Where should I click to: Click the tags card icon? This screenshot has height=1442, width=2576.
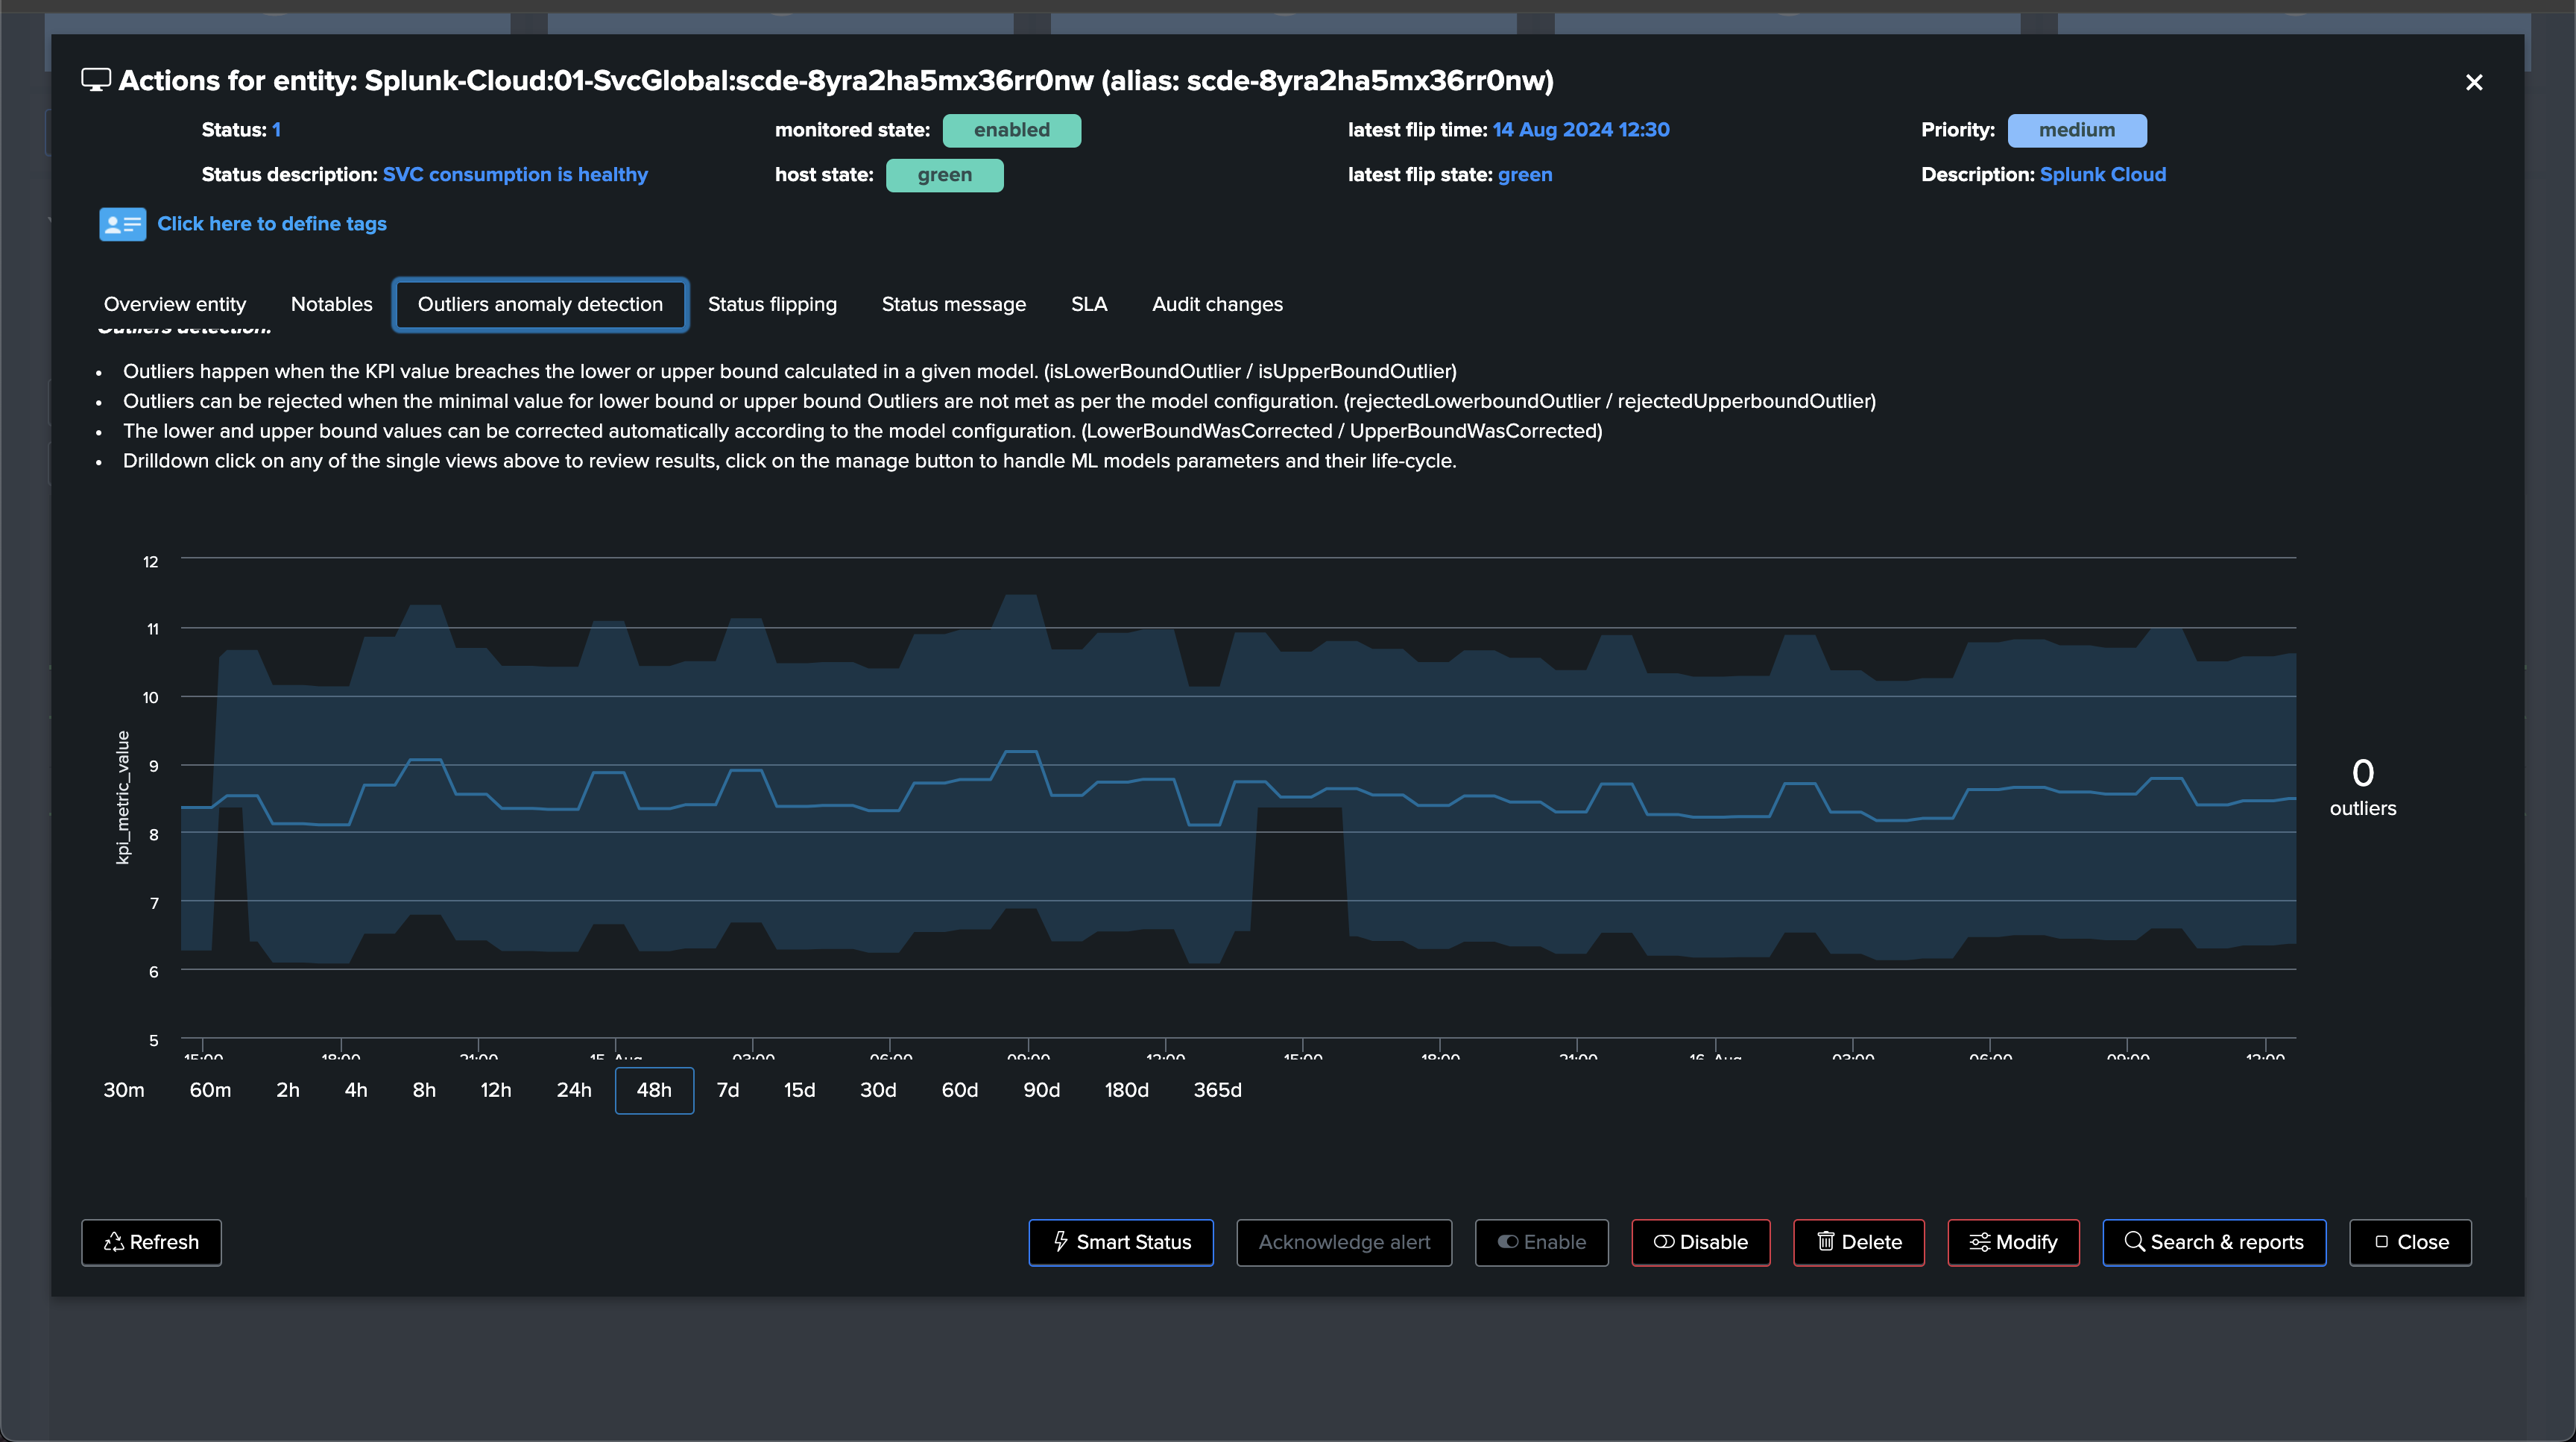(122, 224)
